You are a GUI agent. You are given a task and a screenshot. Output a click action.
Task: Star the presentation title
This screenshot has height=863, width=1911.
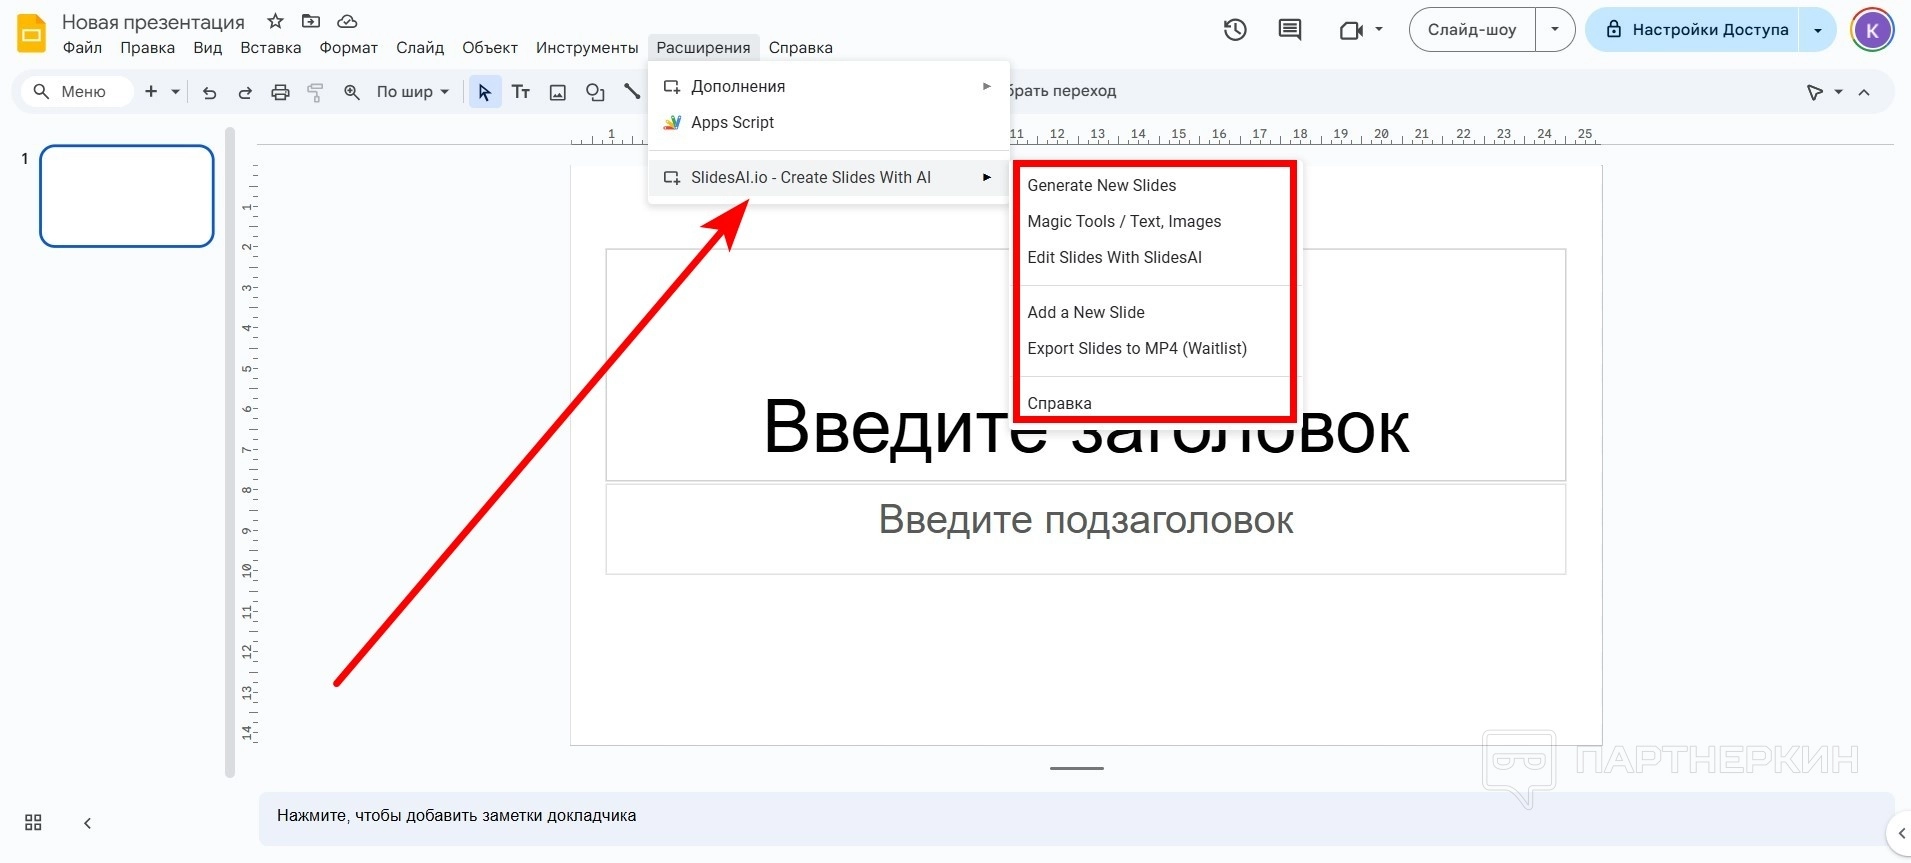point(276,21)
